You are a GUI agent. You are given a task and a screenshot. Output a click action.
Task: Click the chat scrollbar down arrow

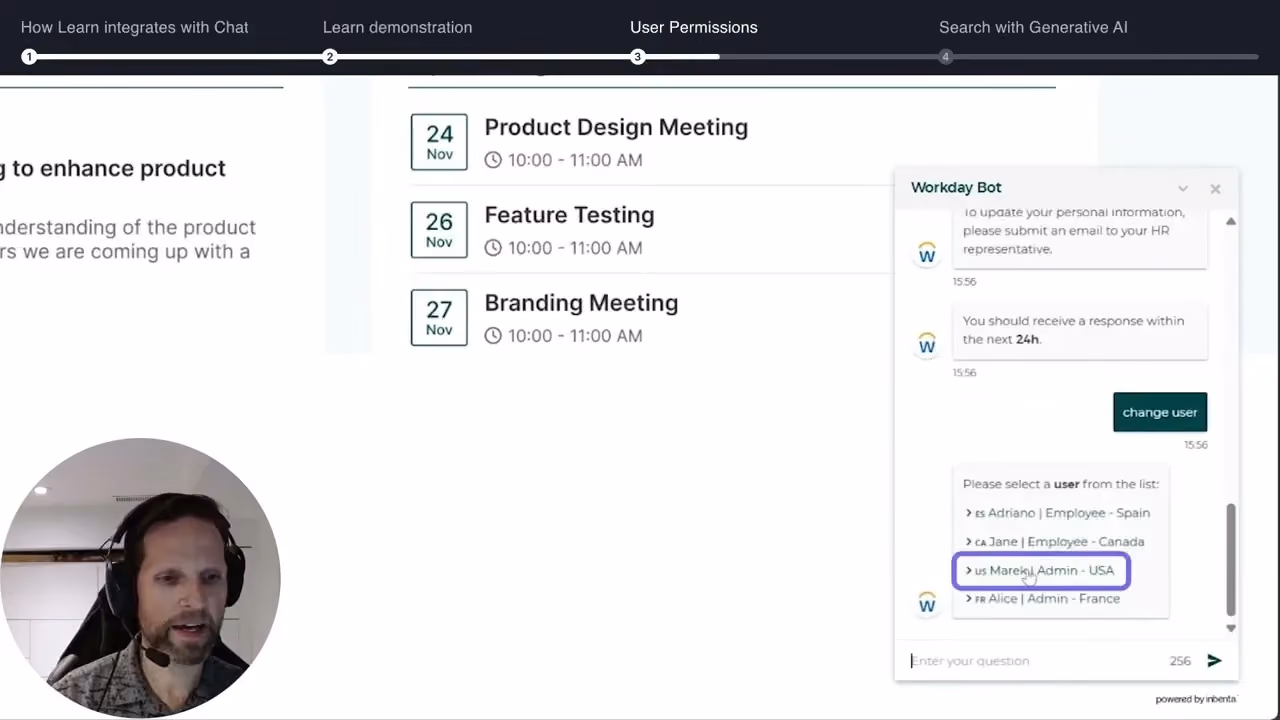click(x=1231, y=628)
